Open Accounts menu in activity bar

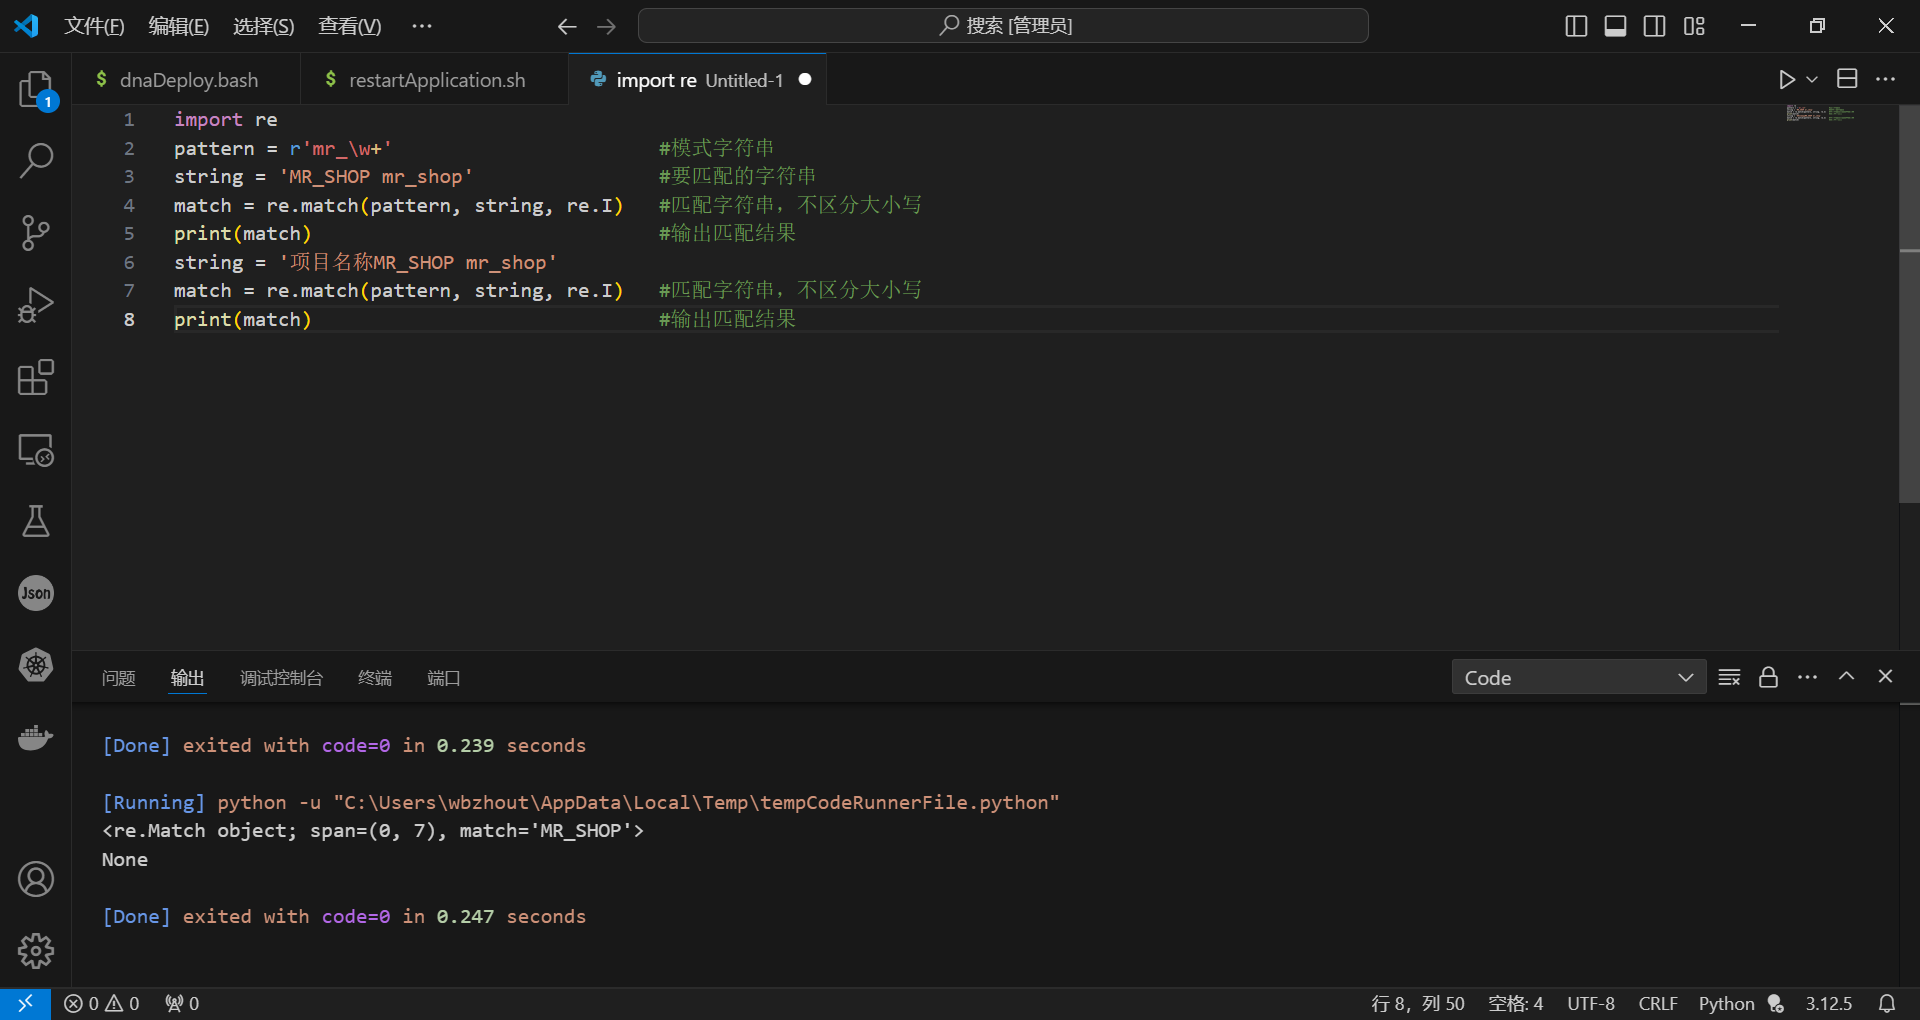point(36,879)
